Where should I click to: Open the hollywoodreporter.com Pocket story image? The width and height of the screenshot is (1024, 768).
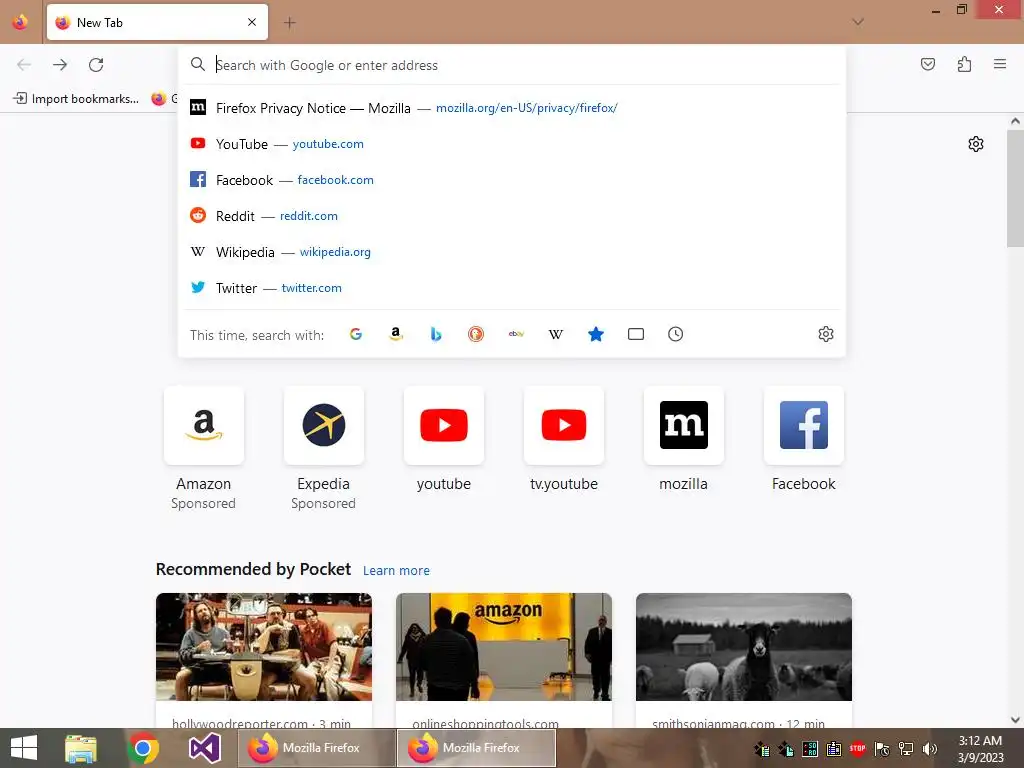pos(264,647)
